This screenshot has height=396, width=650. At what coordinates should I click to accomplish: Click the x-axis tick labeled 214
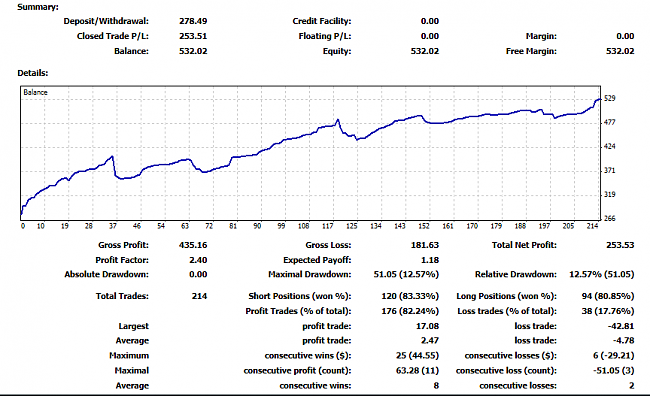(x=592, y=226)
